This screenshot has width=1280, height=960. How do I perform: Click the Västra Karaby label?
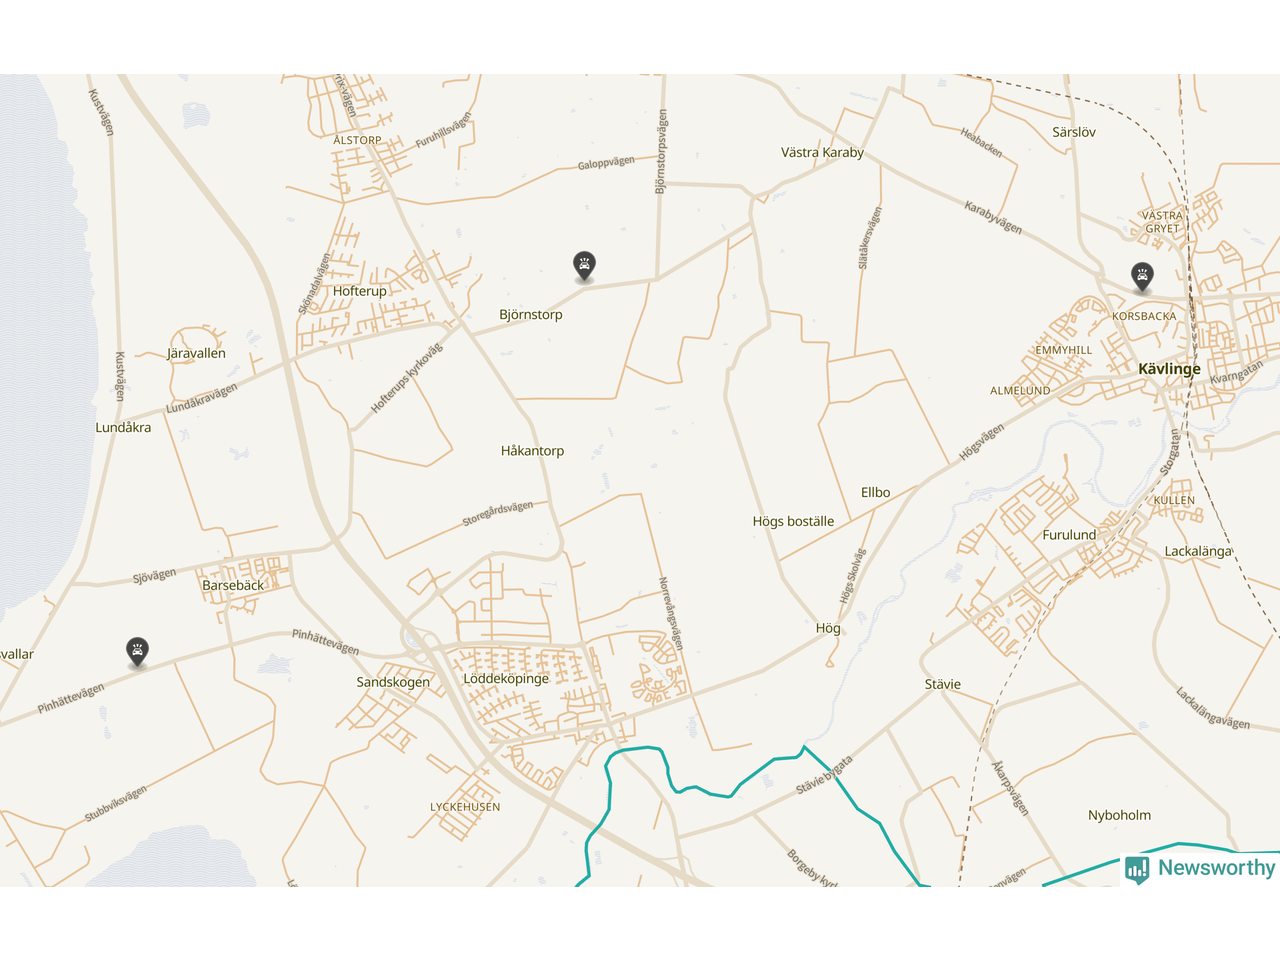pos(822,153)
